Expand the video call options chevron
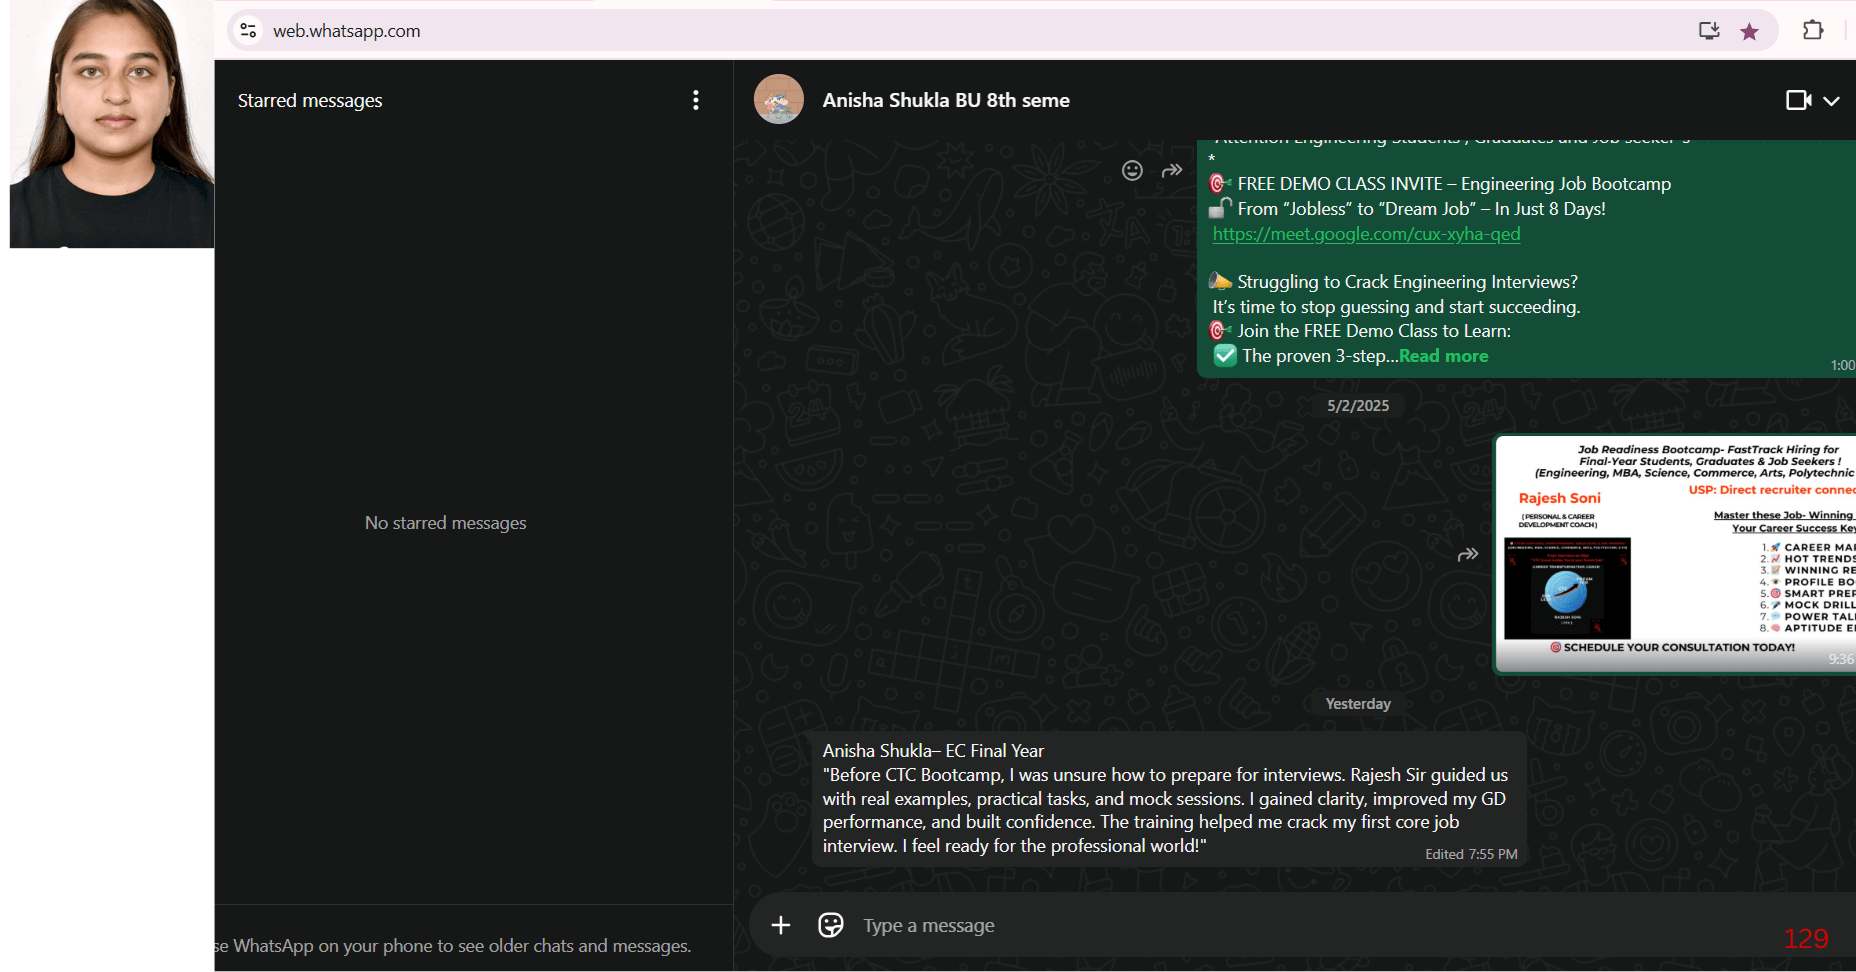Viewport: 1856px width, 972px height. pyautogui.click(x=1831, y=101)
